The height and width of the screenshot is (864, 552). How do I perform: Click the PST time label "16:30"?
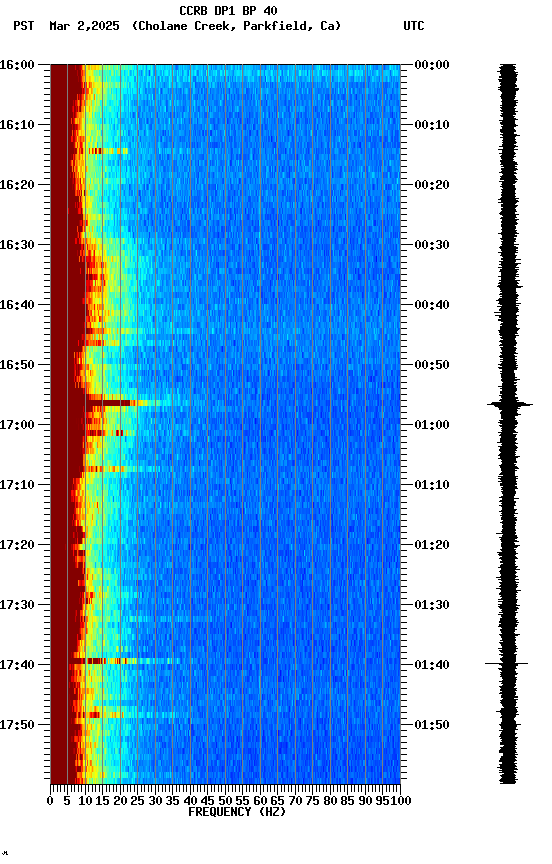coord(17,245)
